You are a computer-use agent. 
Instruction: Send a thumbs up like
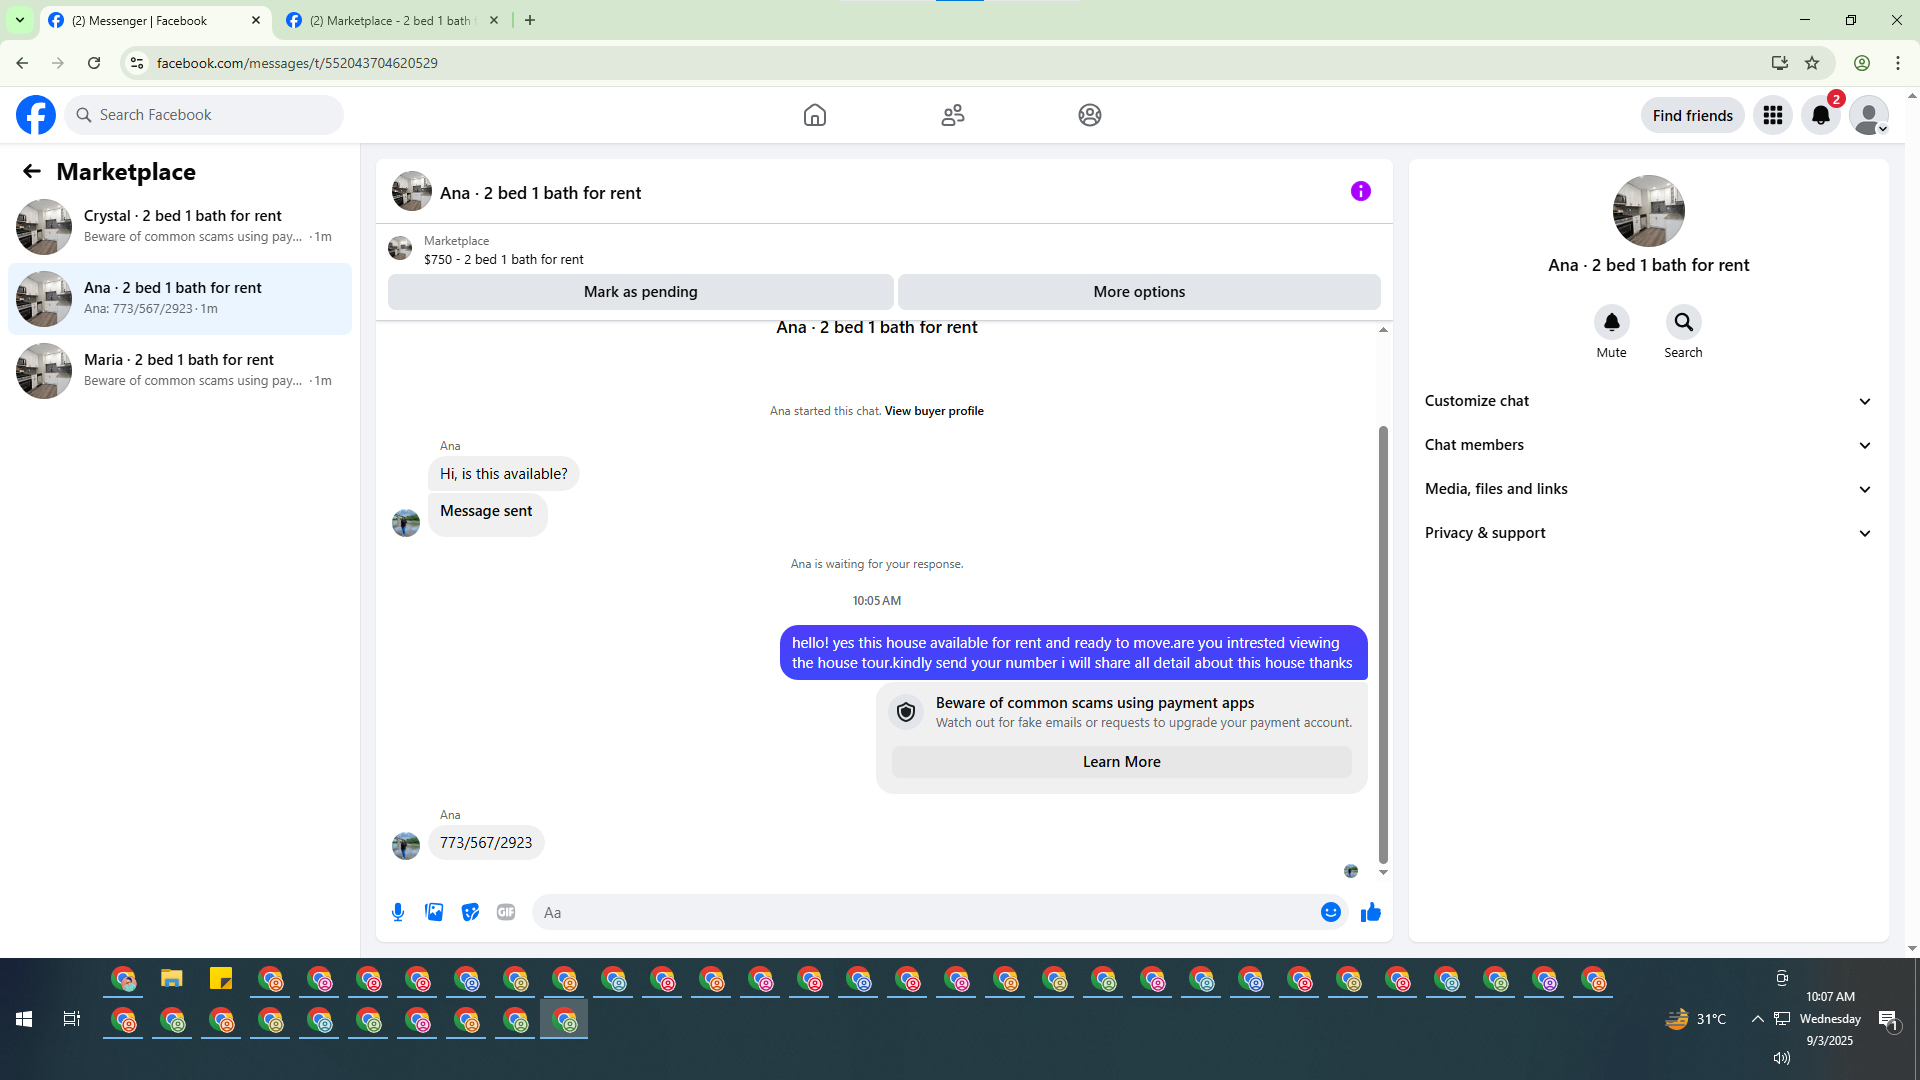coord(1371,912)
